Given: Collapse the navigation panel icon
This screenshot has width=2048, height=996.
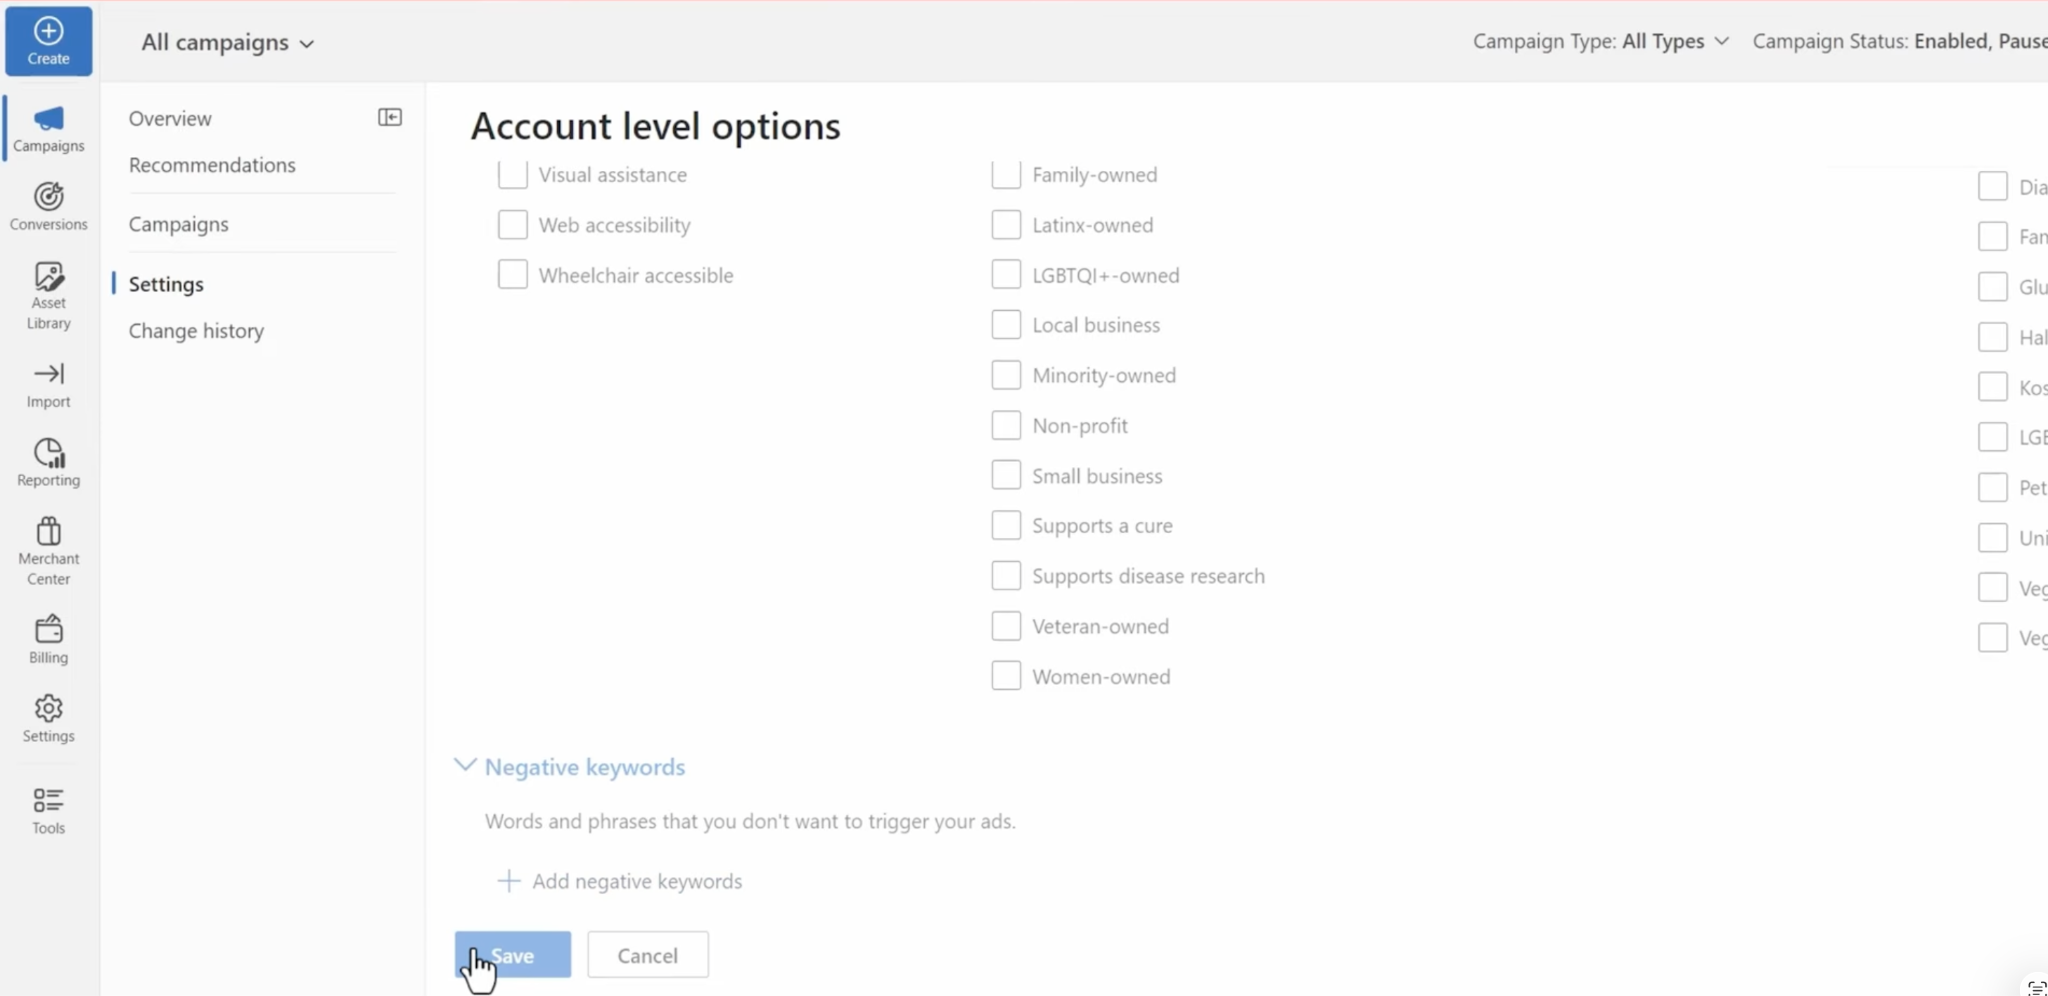Looking at the screenshot, I should 390,117.
